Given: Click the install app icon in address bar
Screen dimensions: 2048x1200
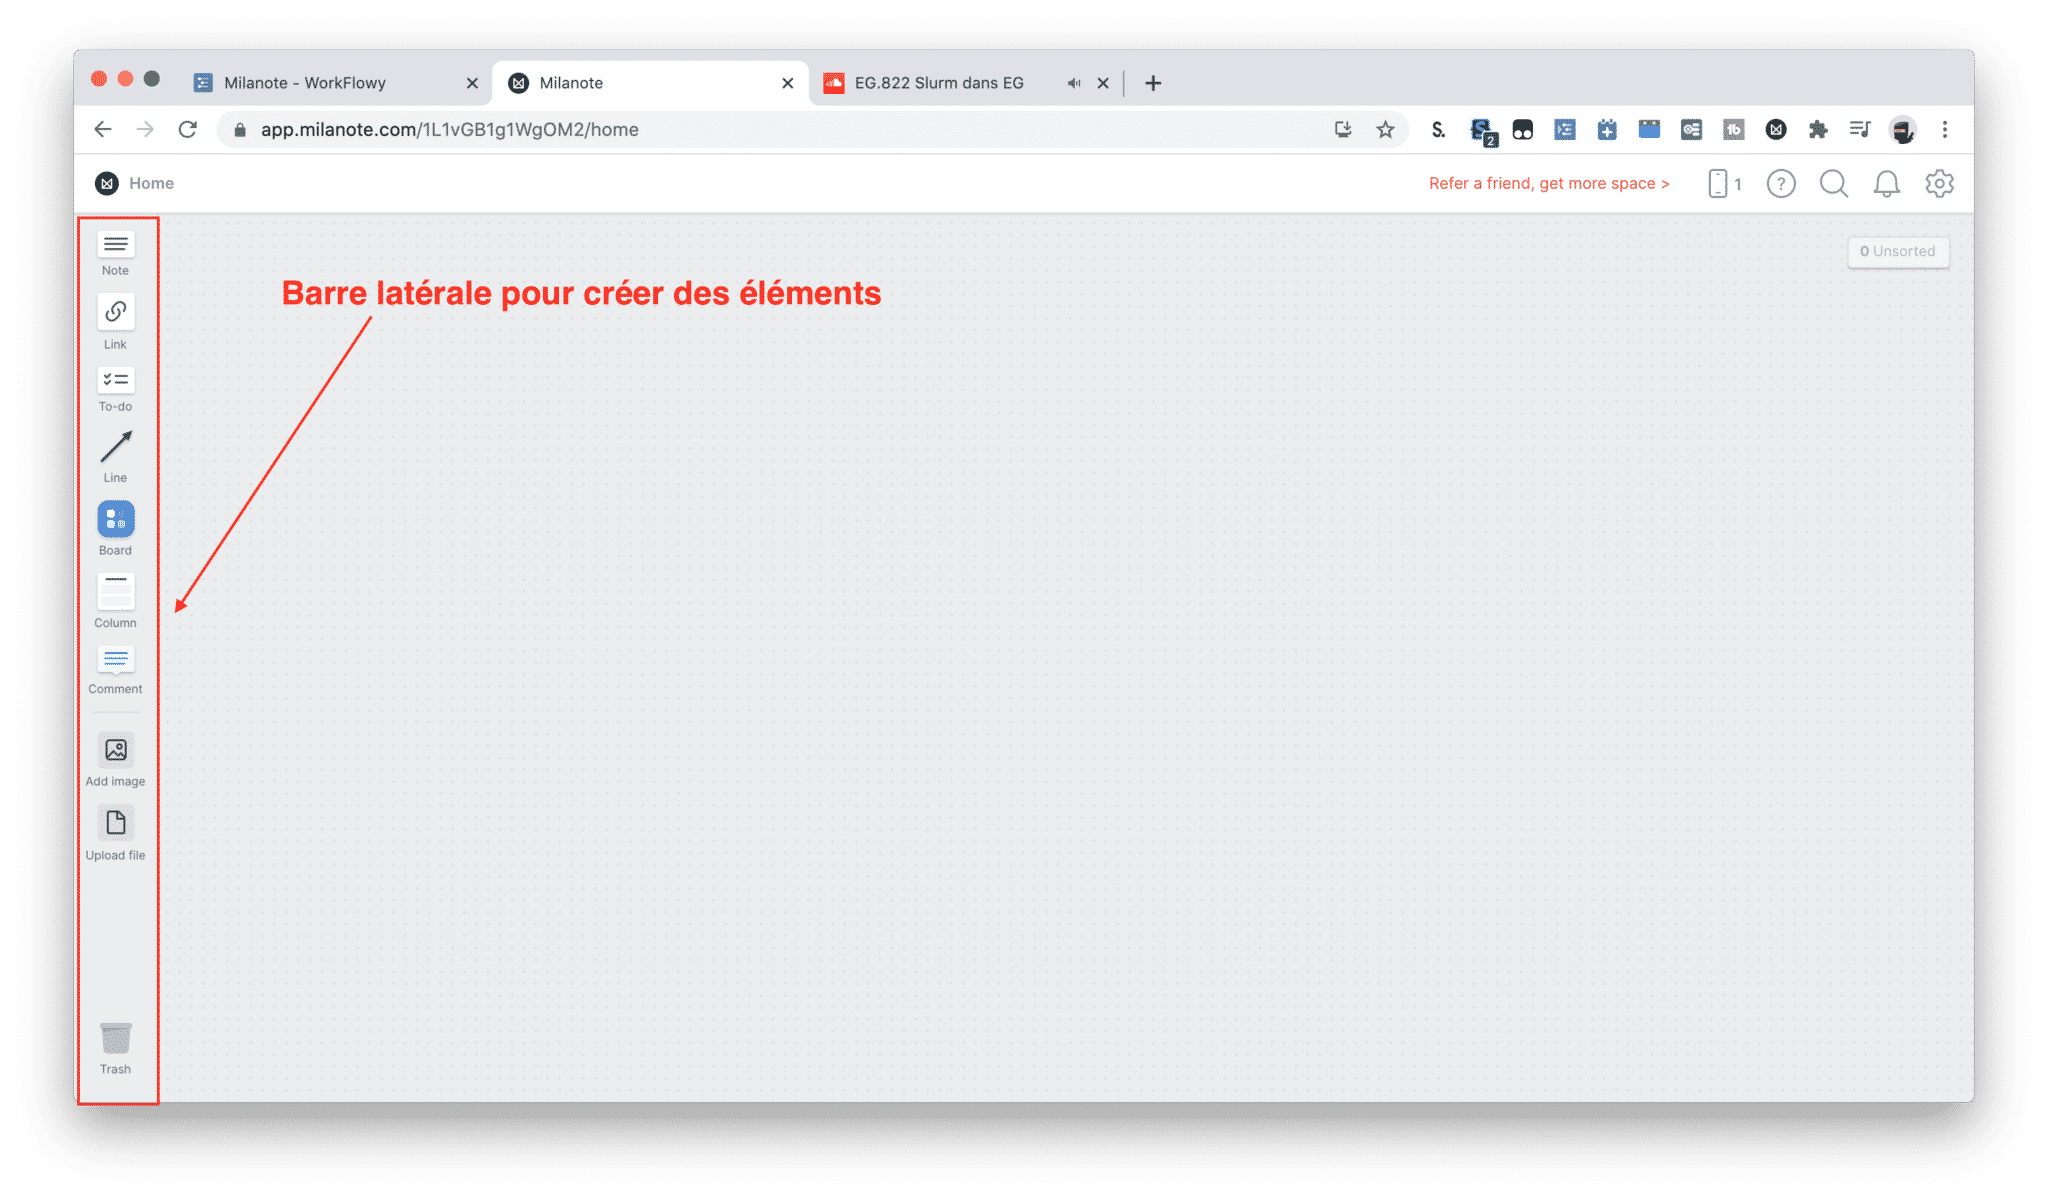Looking at the screenshot, I should point(1343,129).
